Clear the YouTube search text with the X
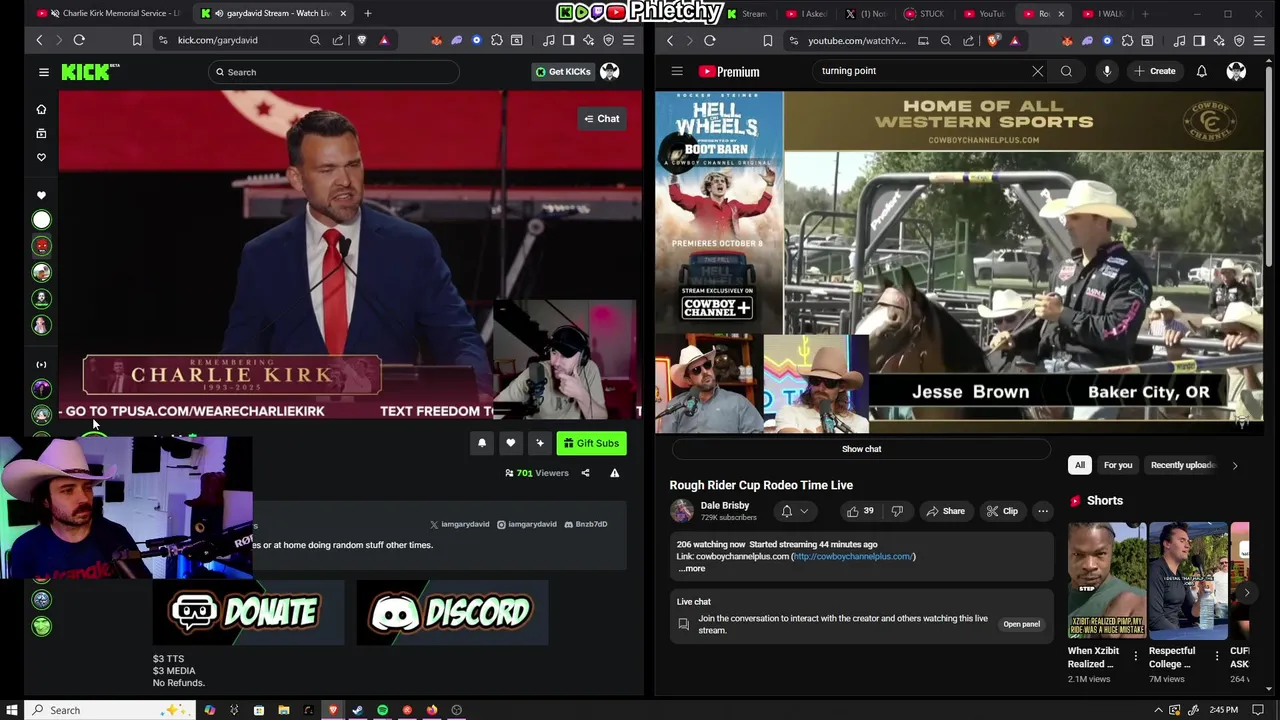Image resolution: width=1280 pixels, height=720 pixels. tap(1037, 71)
